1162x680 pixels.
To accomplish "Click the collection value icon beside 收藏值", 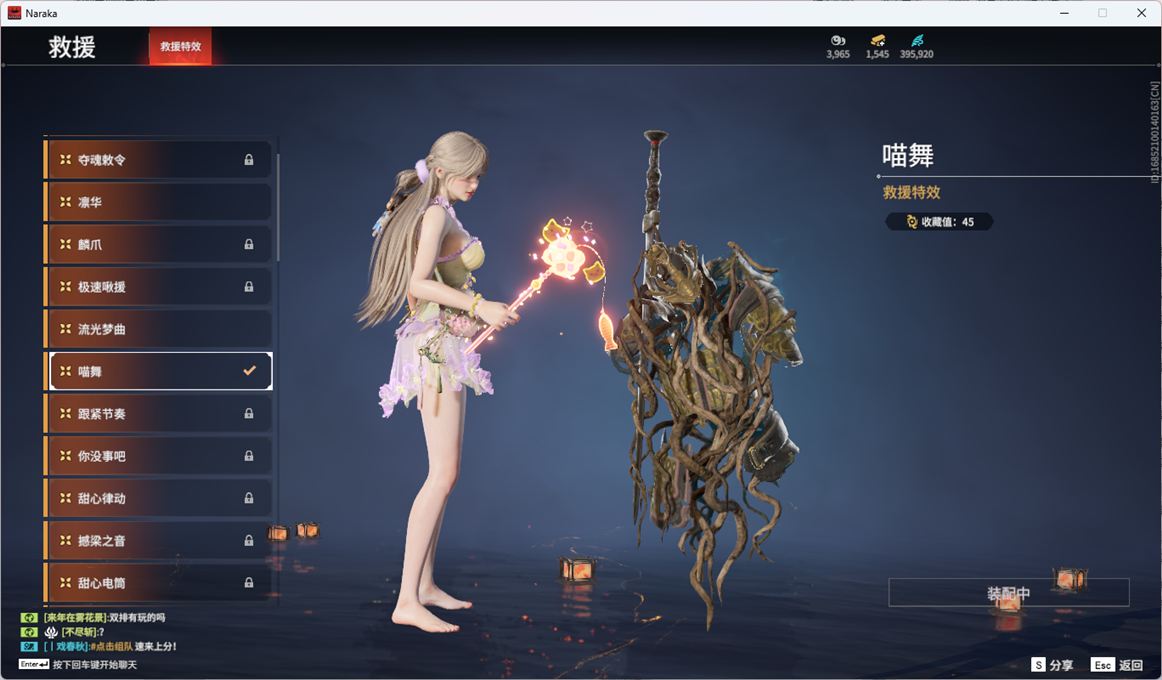I will (912, 221).
